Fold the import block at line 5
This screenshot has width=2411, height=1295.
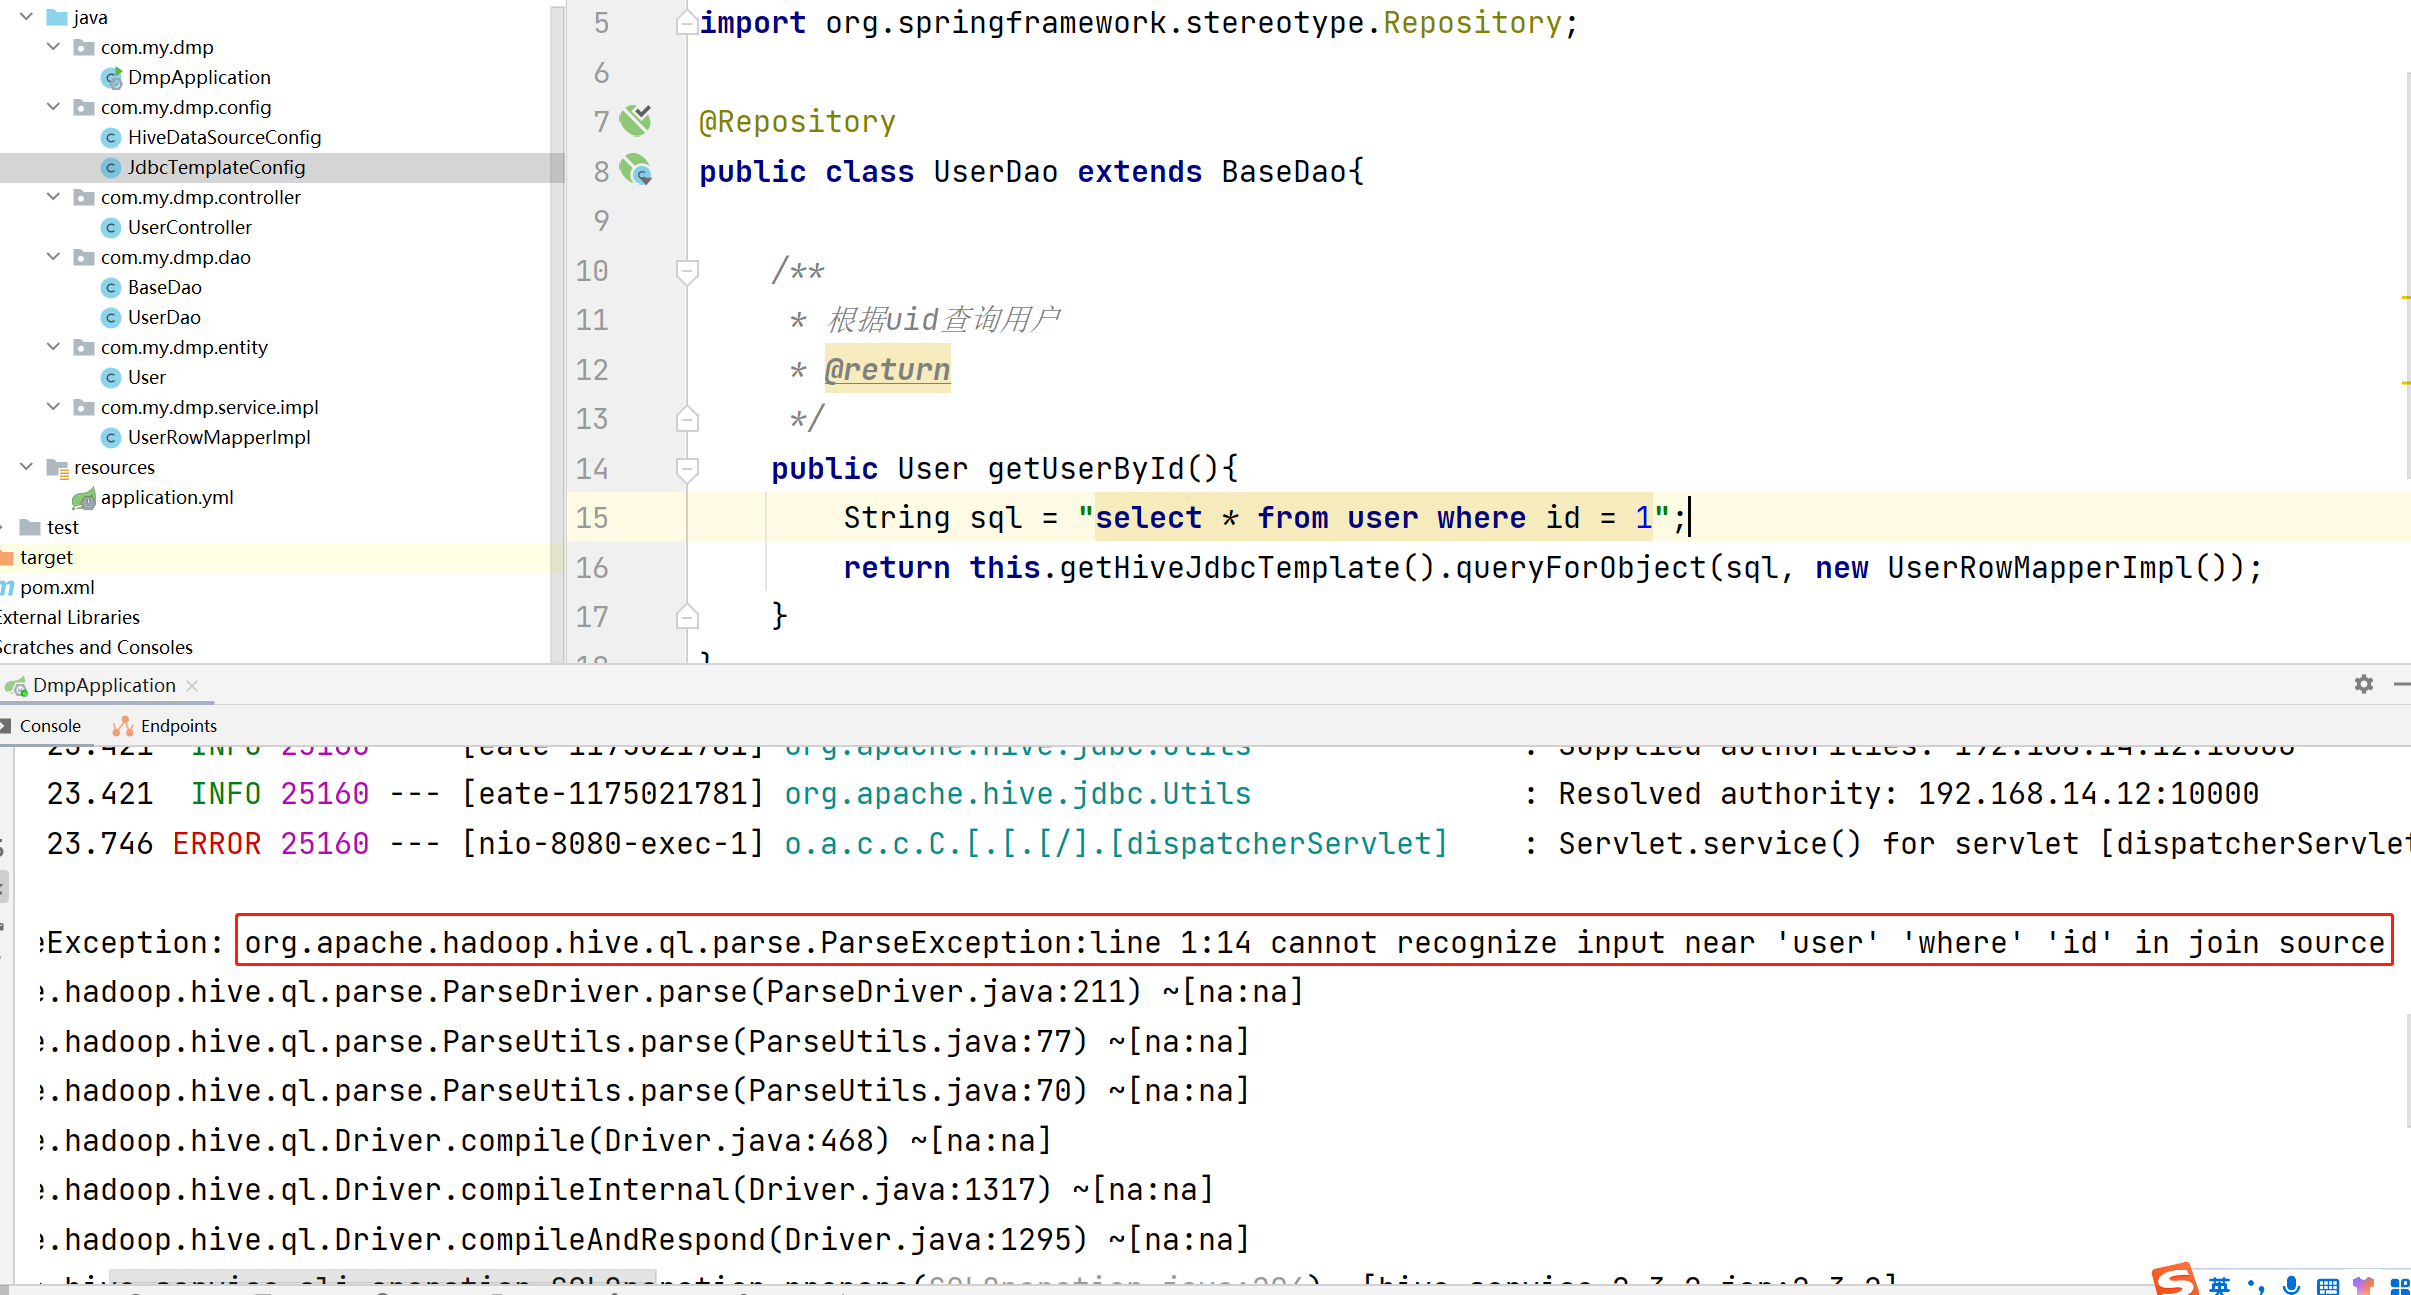click(x=687, y=22)
